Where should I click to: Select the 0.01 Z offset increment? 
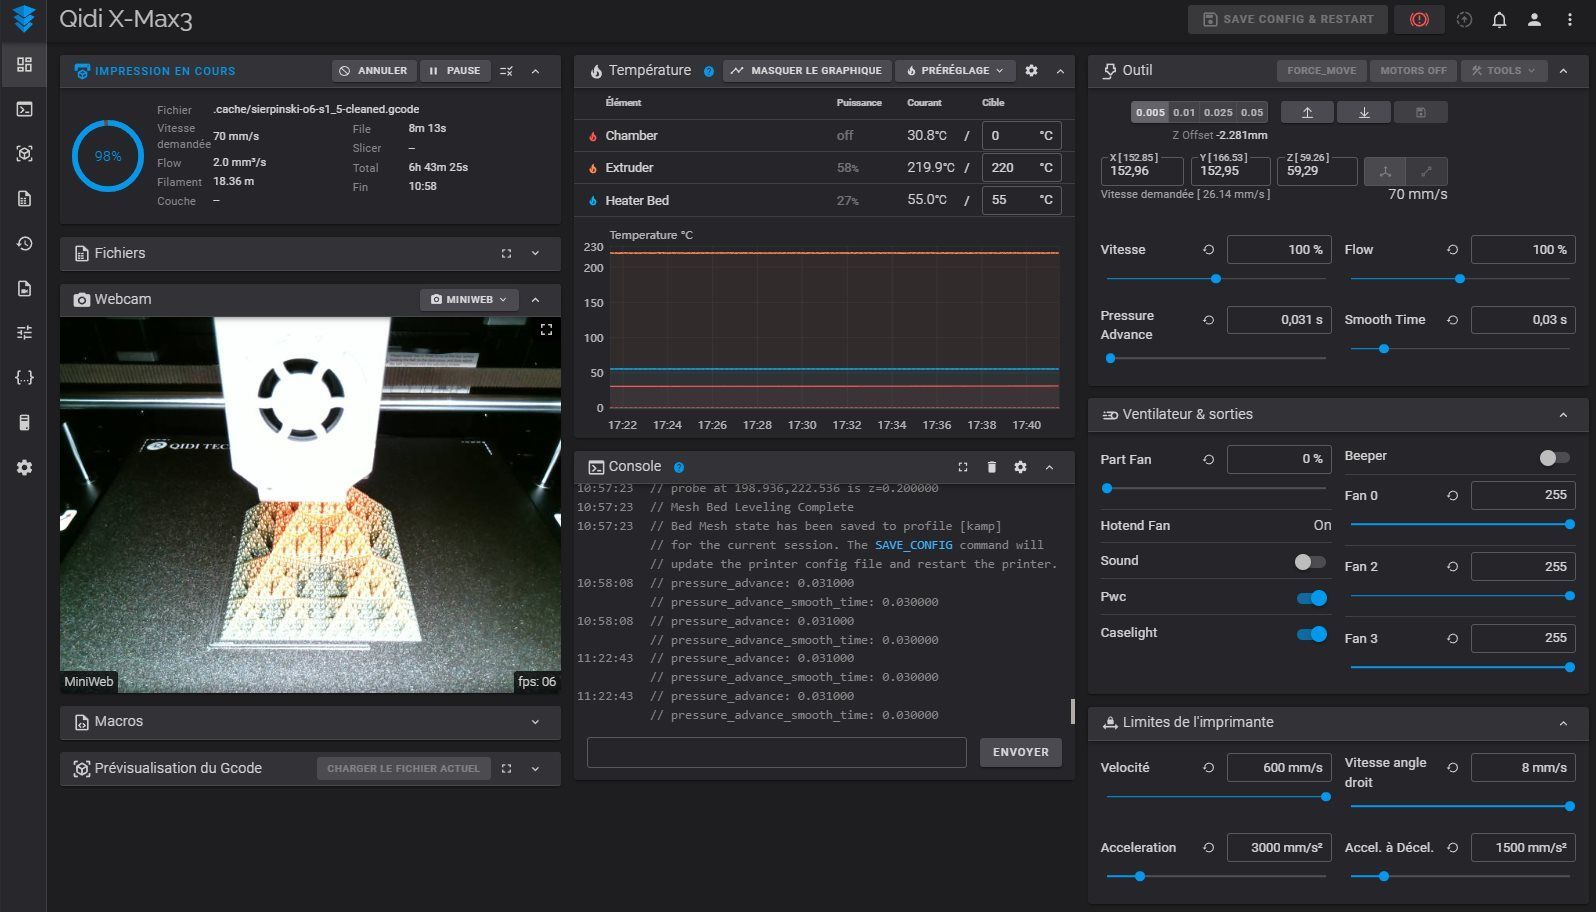[x=1184, y=112]
